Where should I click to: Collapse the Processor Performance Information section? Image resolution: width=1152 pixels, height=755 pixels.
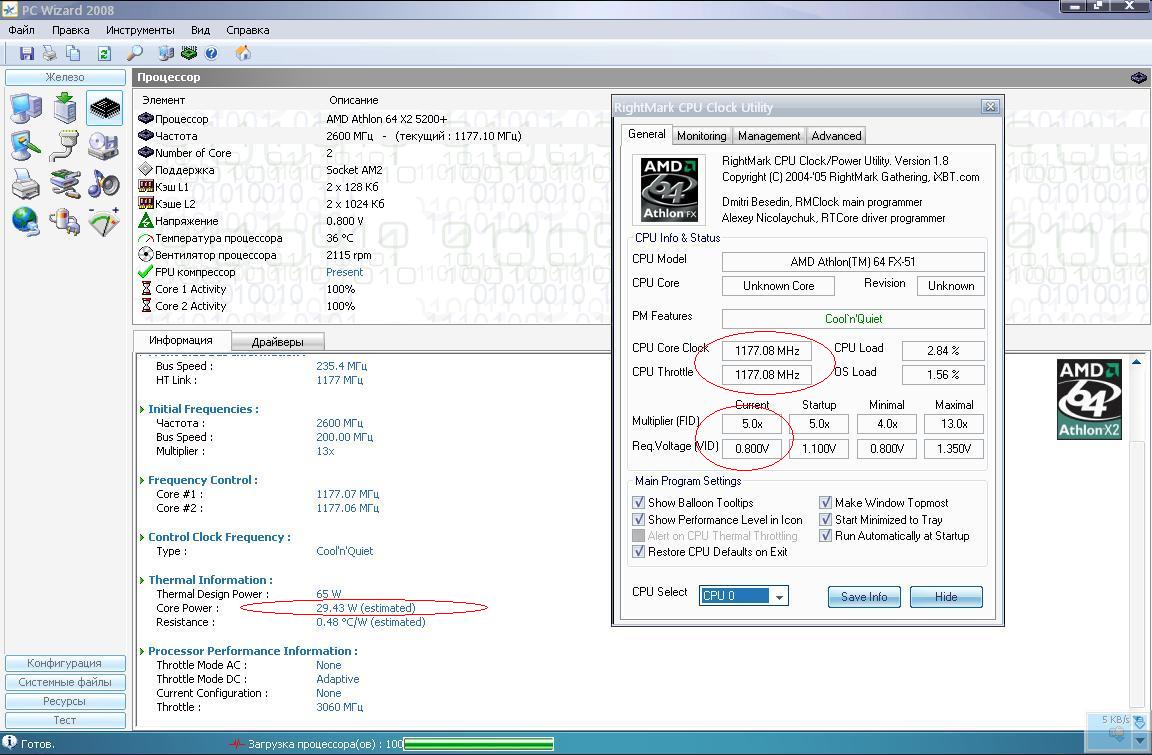[x=142, y=651]
